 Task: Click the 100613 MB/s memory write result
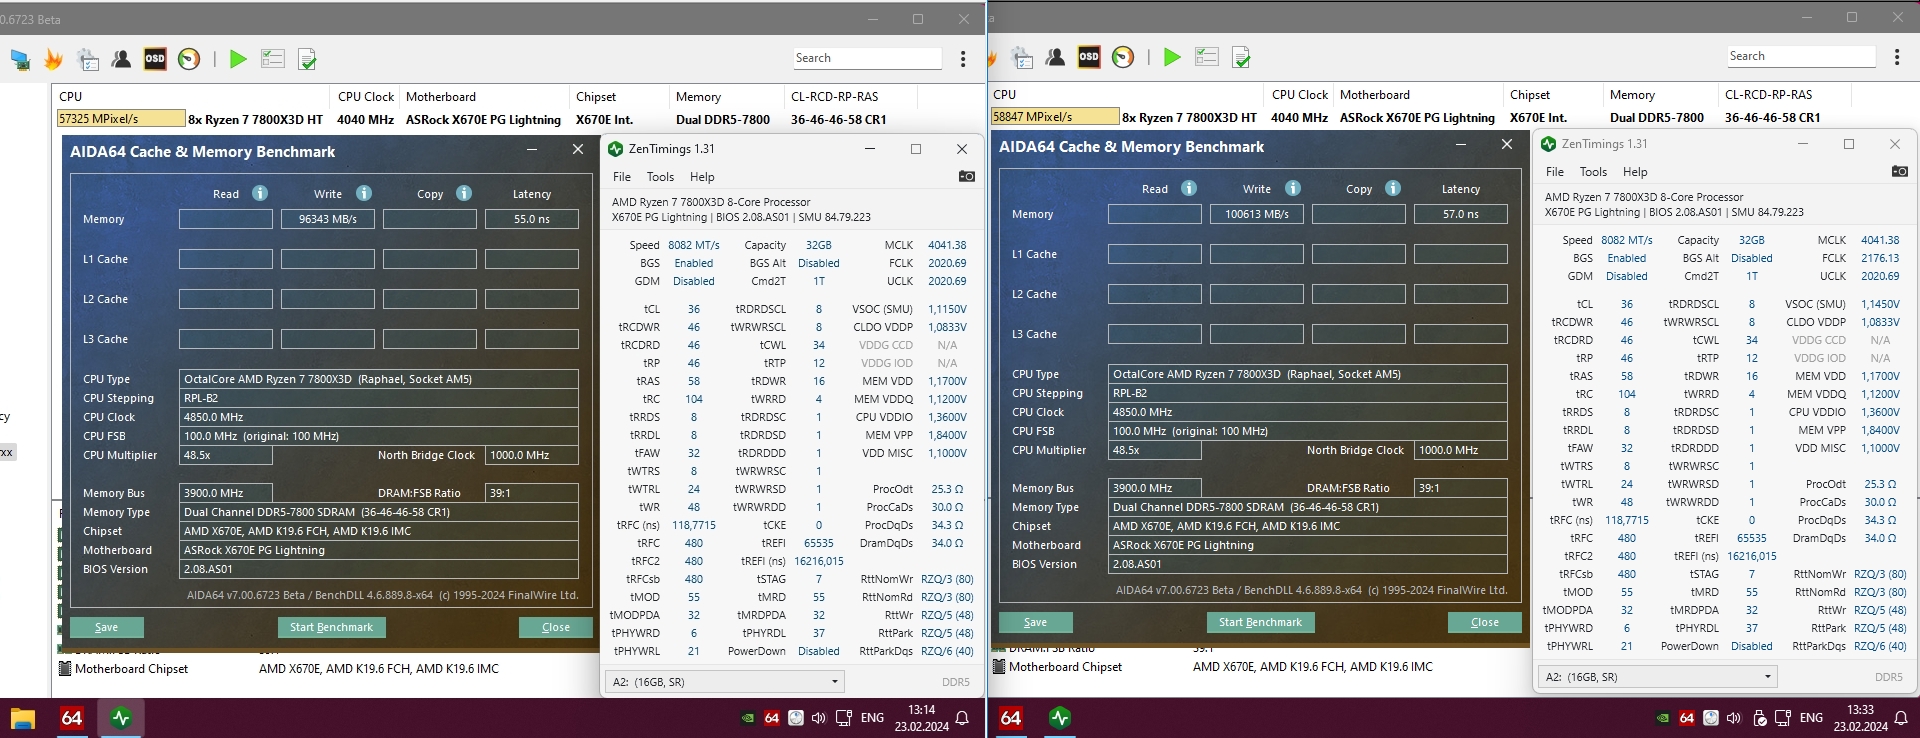[1257, 214]
